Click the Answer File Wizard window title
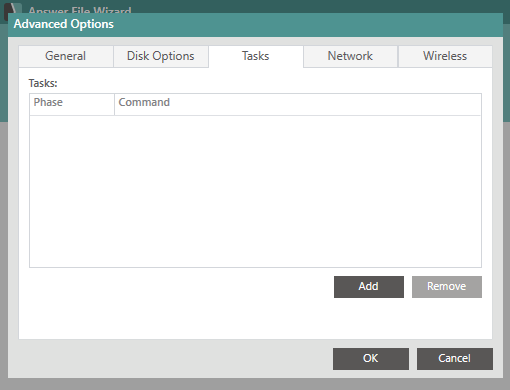 (80, 10)
